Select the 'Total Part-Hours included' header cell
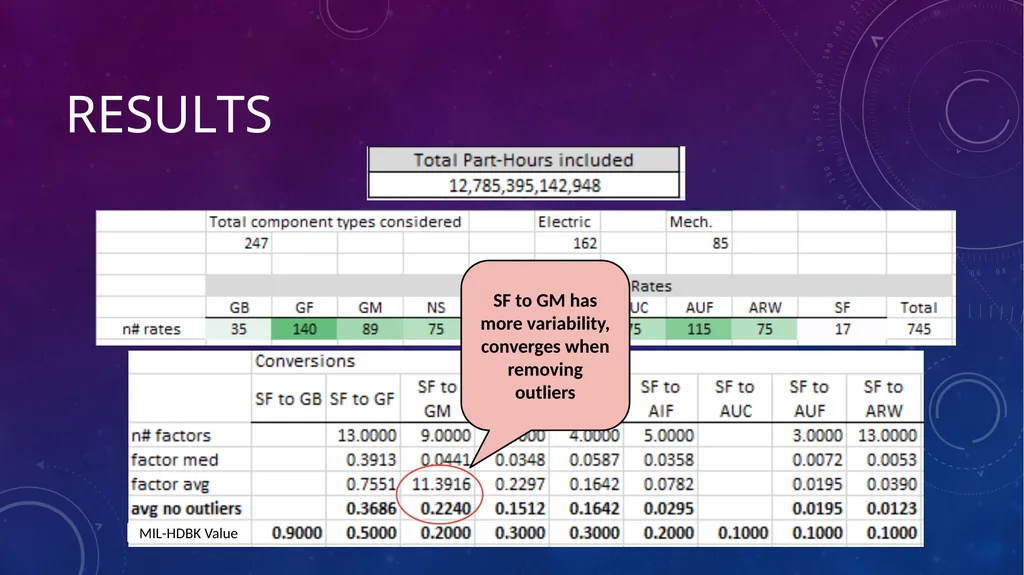This screenshot has width=1024, height=575. [x=524, y=160]
